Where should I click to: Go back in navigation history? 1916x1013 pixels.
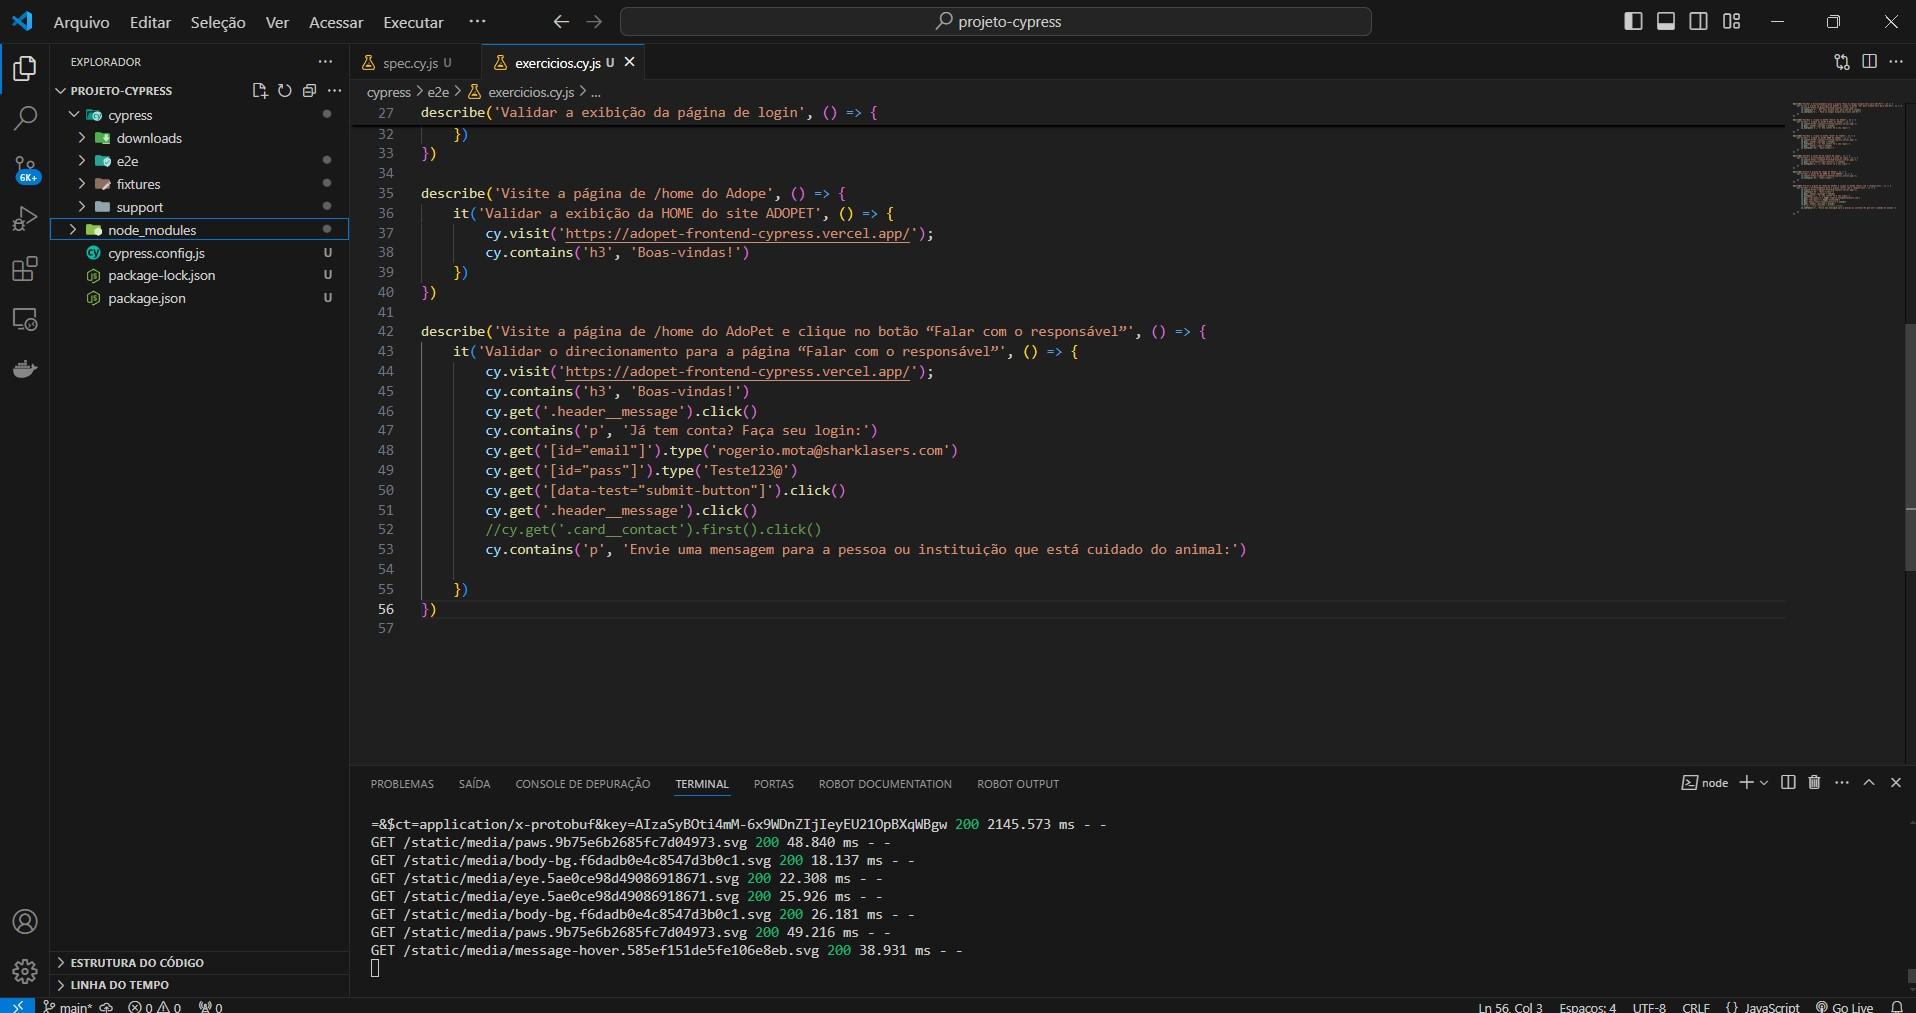point(561,21)
